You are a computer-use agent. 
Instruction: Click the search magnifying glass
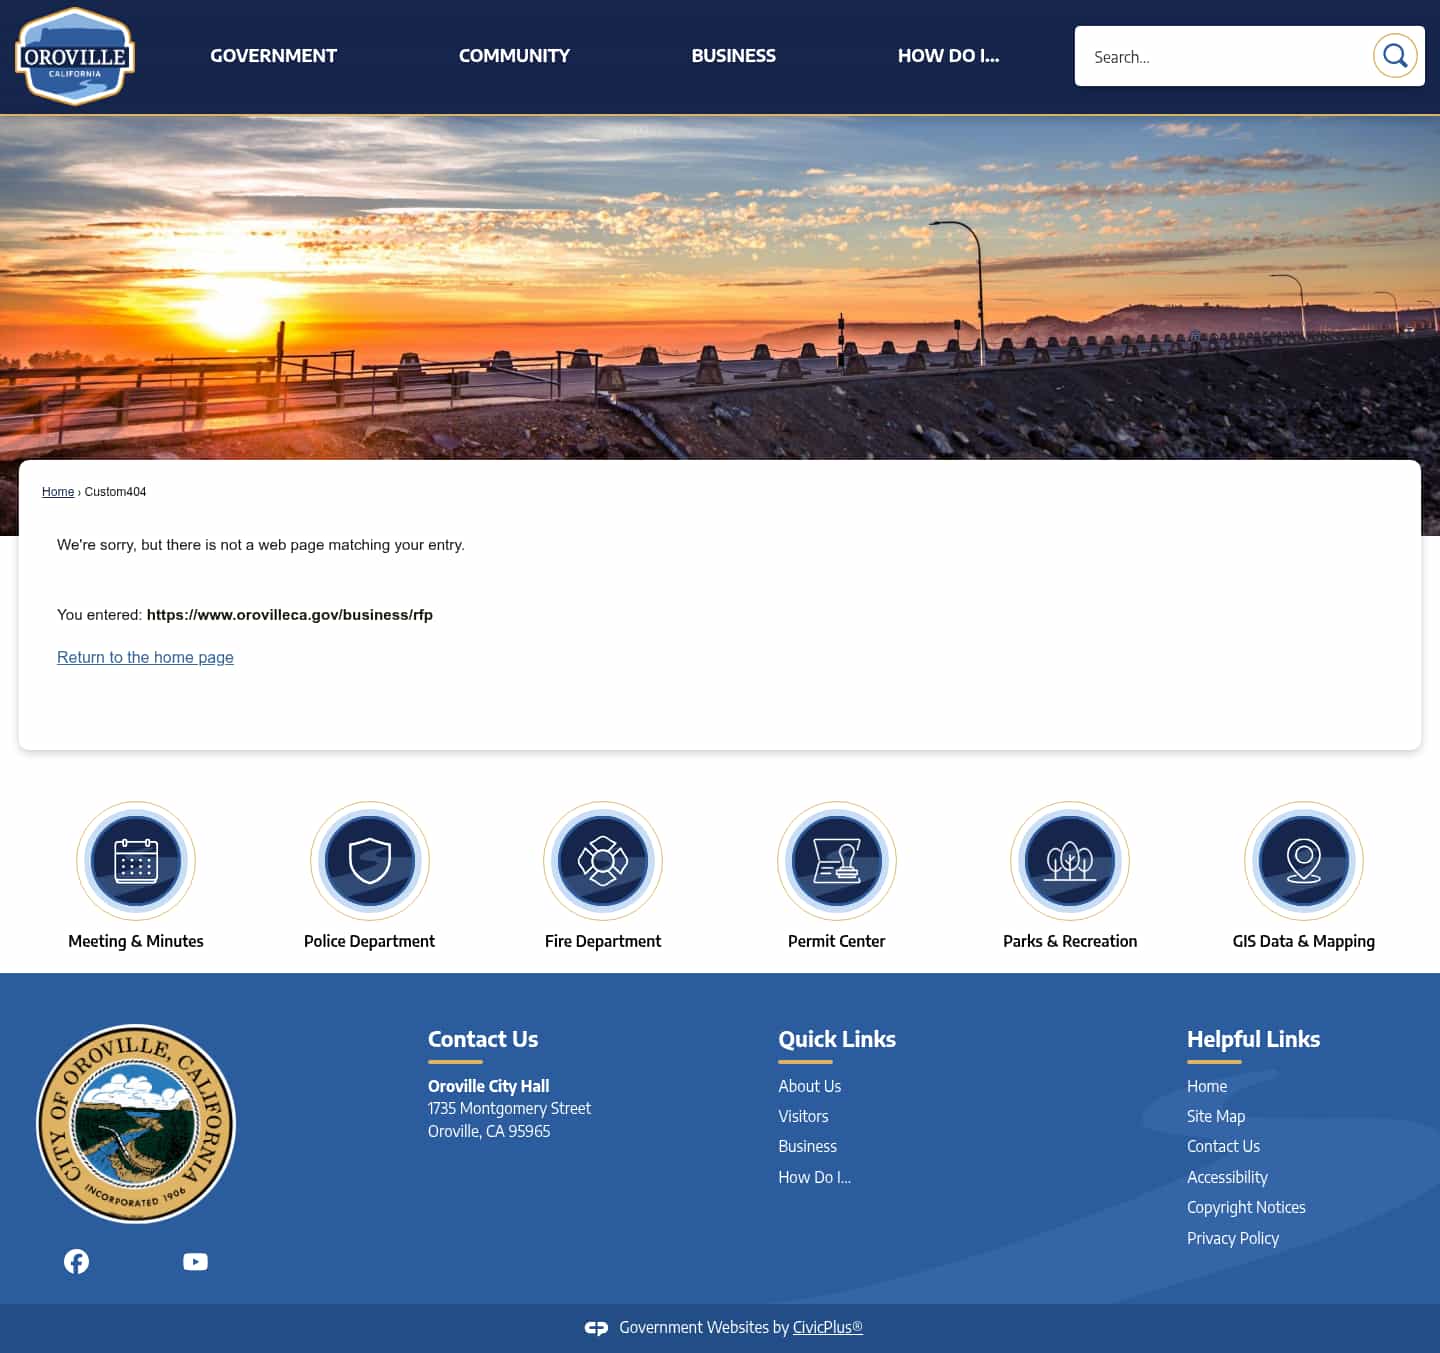1395,56
